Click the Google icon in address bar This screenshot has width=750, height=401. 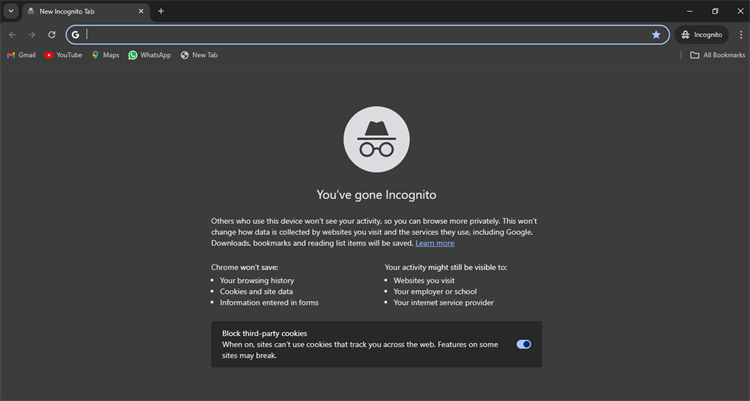pos(75,34)
